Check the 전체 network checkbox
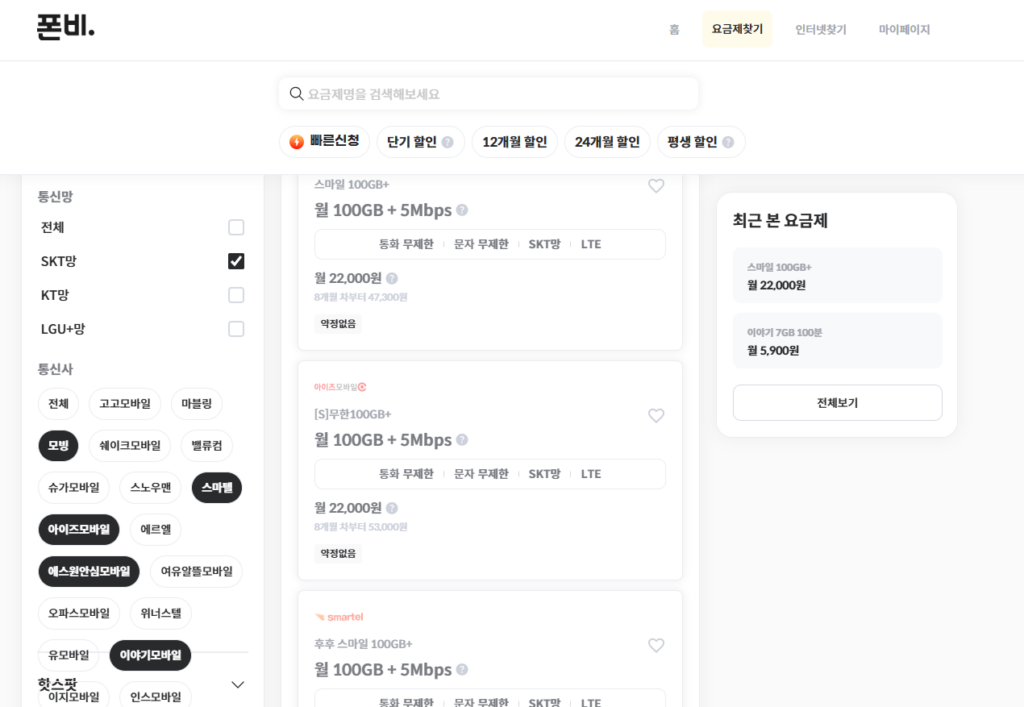This screenshot has height=707, width=1024. pos(236,227)
